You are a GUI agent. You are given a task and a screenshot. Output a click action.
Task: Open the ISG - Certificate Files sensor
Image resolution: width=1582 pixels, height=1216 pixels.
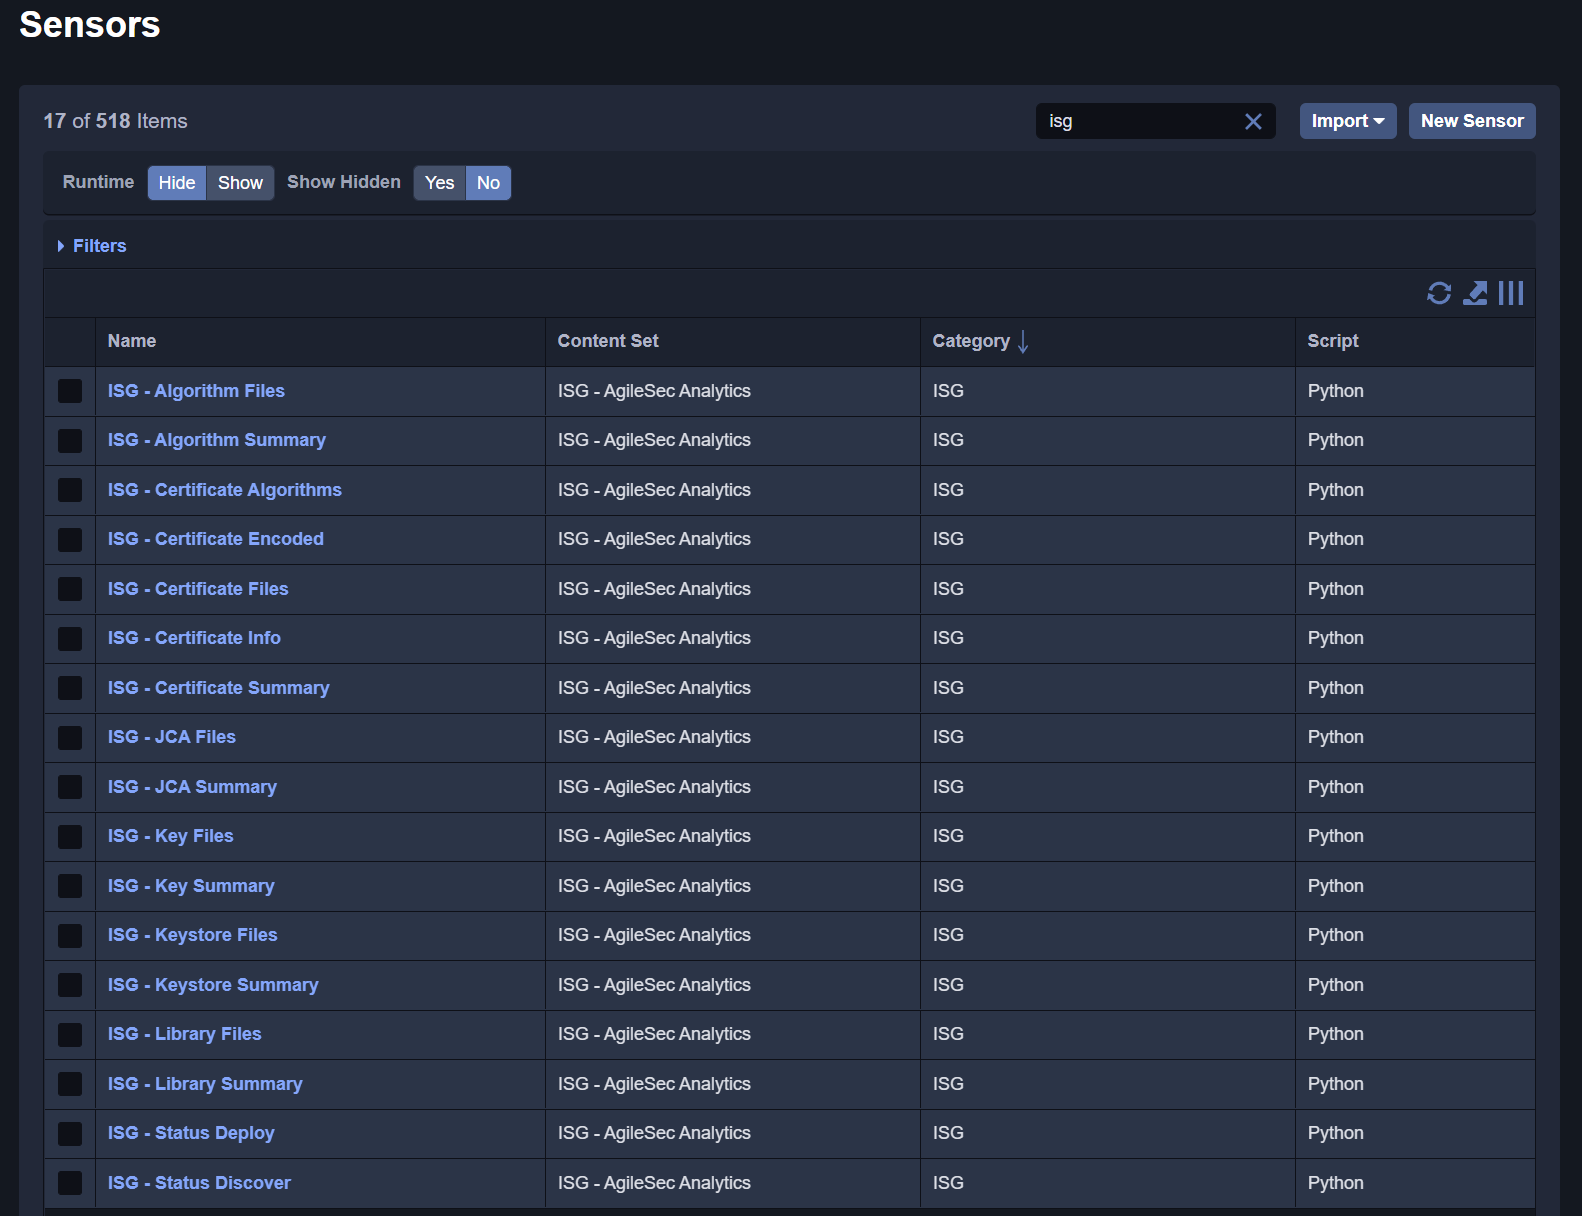click(x=198, y=589)
